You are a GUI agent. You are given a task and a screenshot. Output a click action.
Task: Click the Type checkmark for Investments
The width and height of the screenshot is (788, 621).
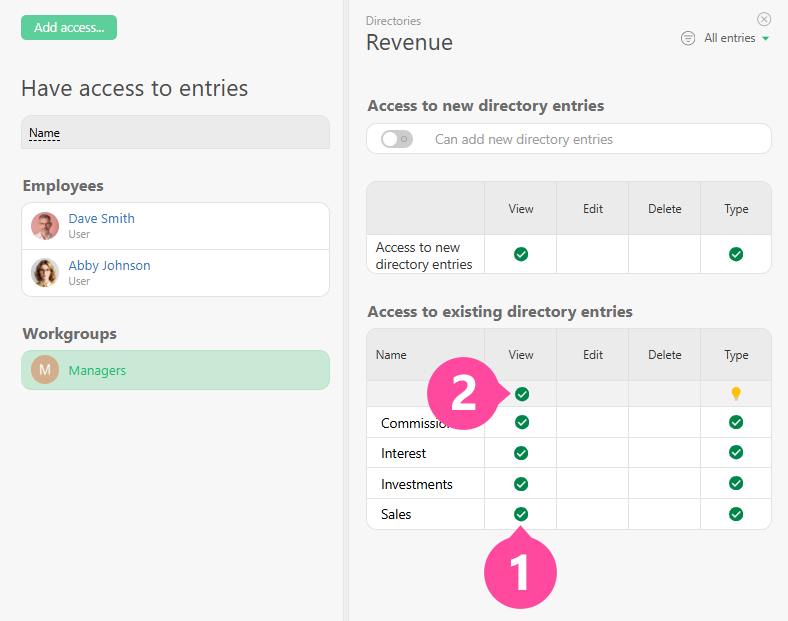(736, 484)
